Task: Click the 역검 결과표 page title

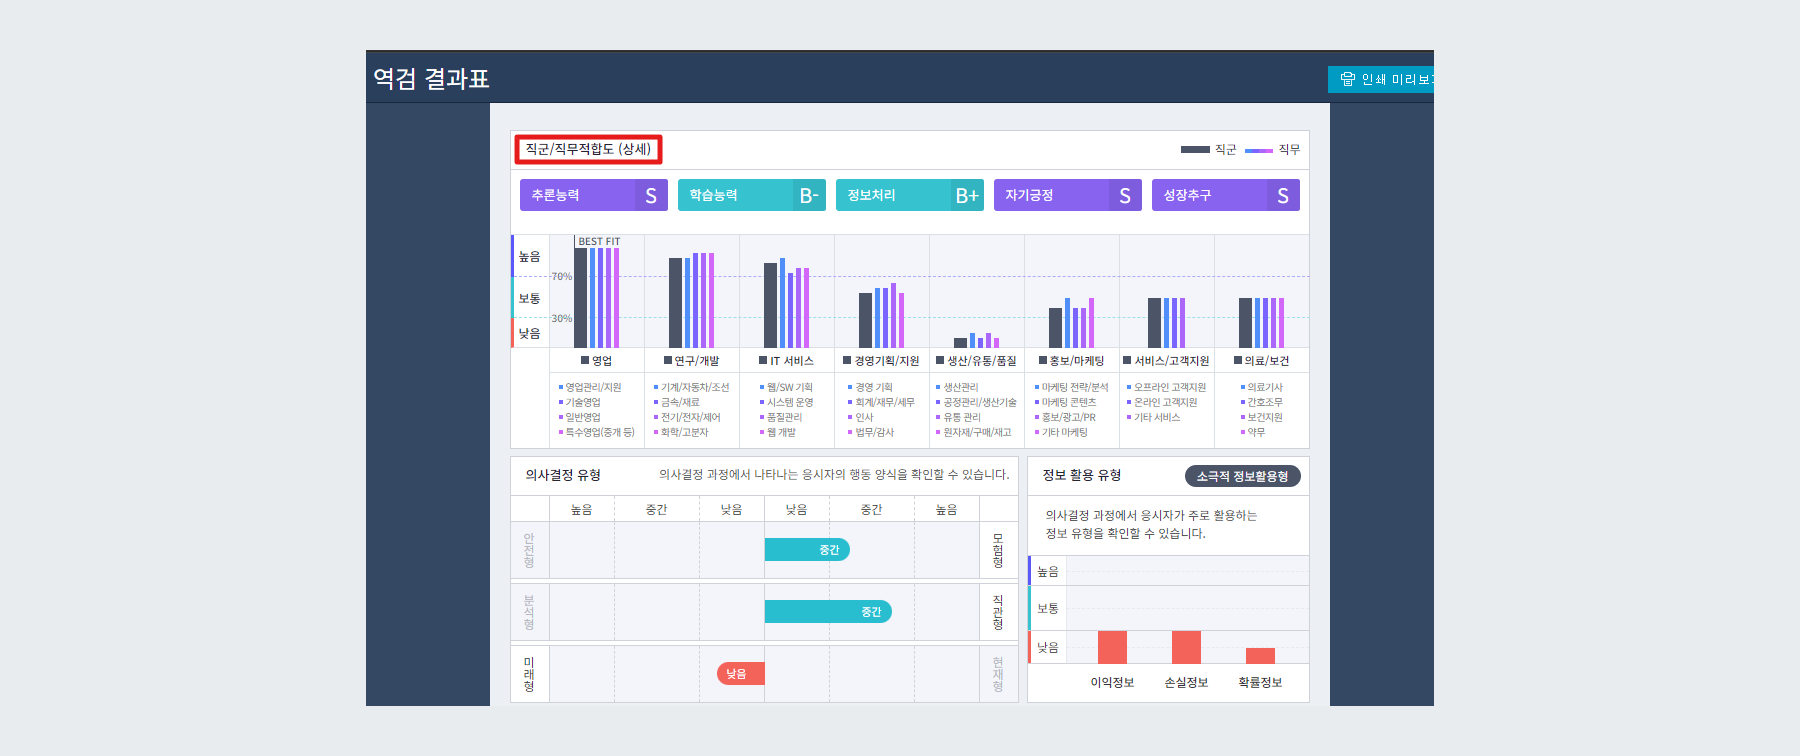Action: [x=431, y=79]
